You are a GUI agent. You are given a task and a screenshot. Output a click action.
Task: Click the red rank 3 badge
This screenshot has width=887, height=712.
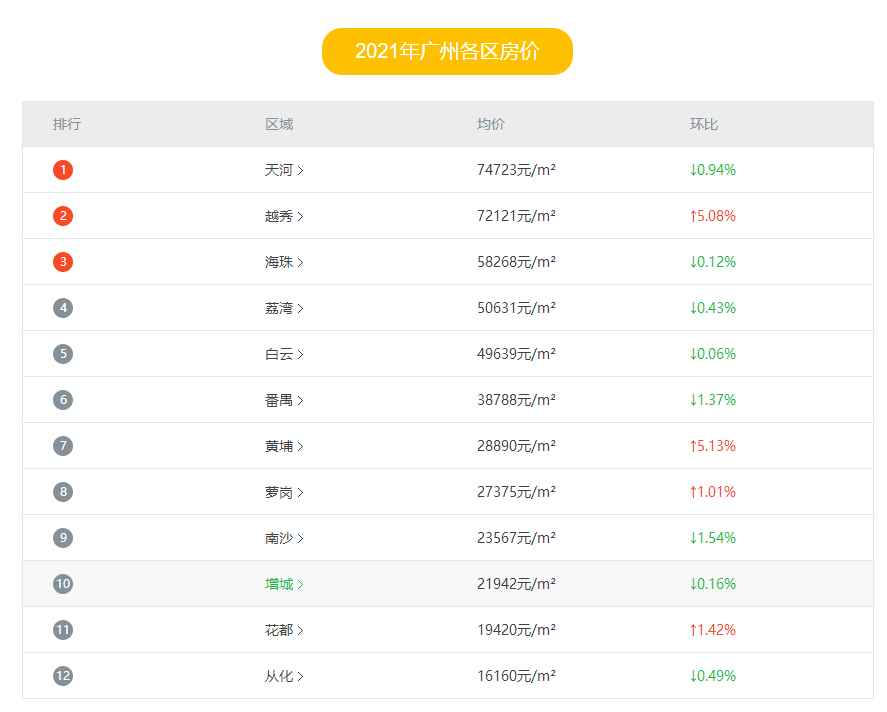tap(63, 262)
